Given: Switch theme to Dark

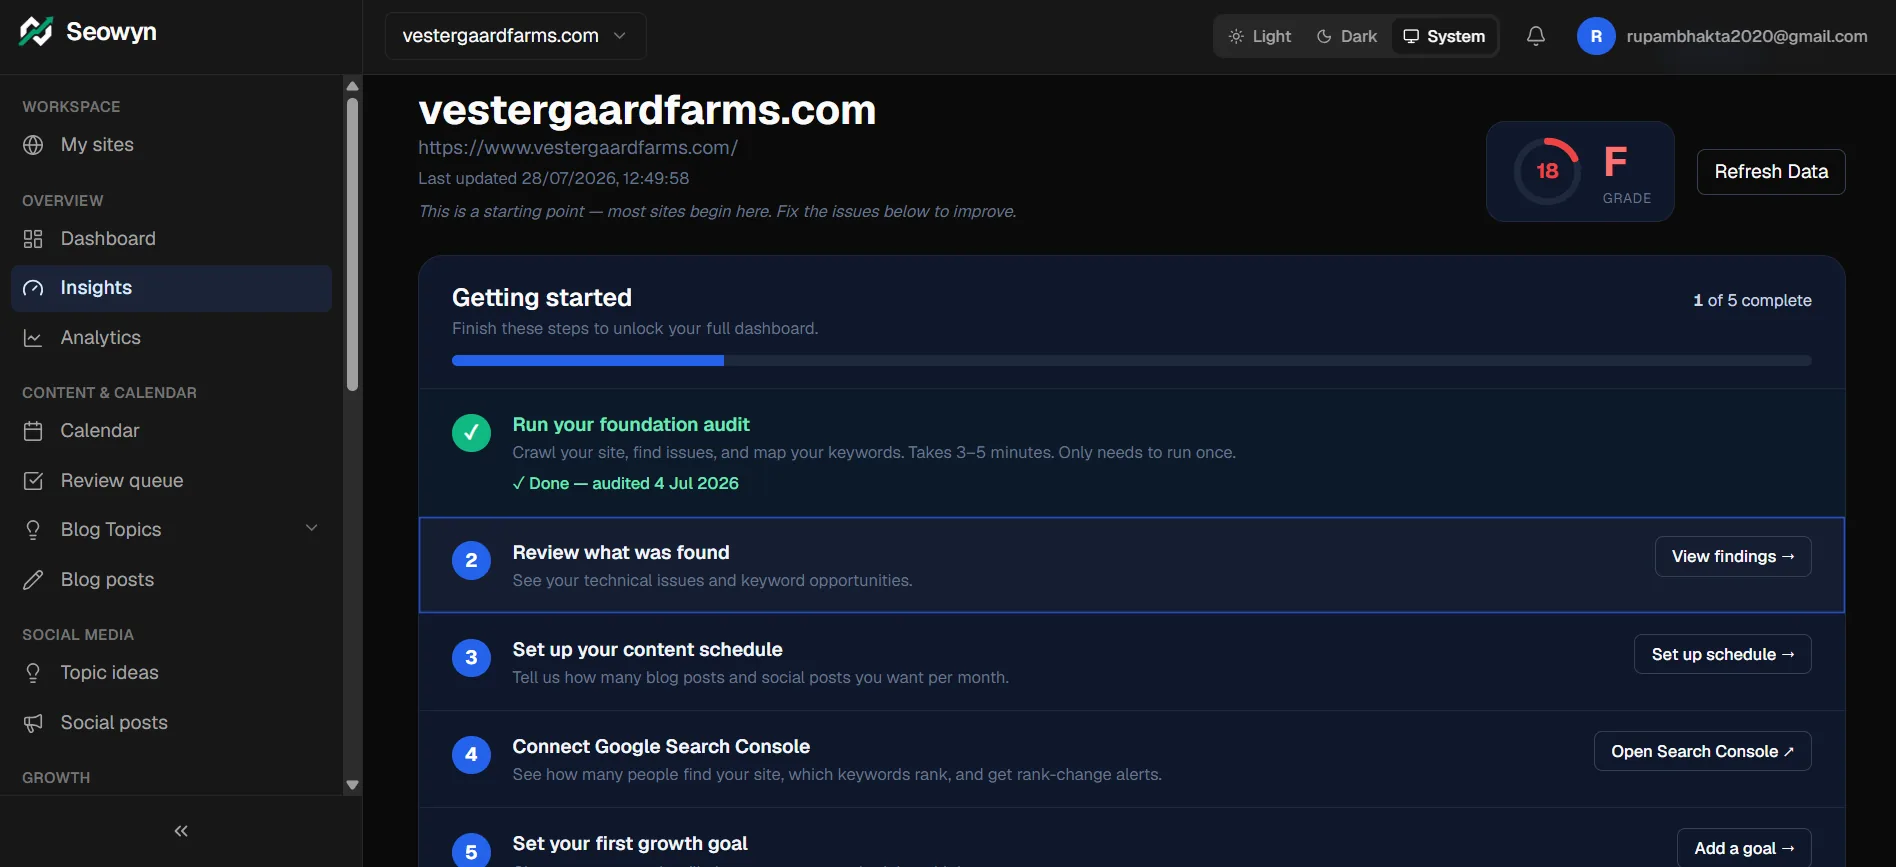Looking at the screenshot, I should [x=1347, y=36].
